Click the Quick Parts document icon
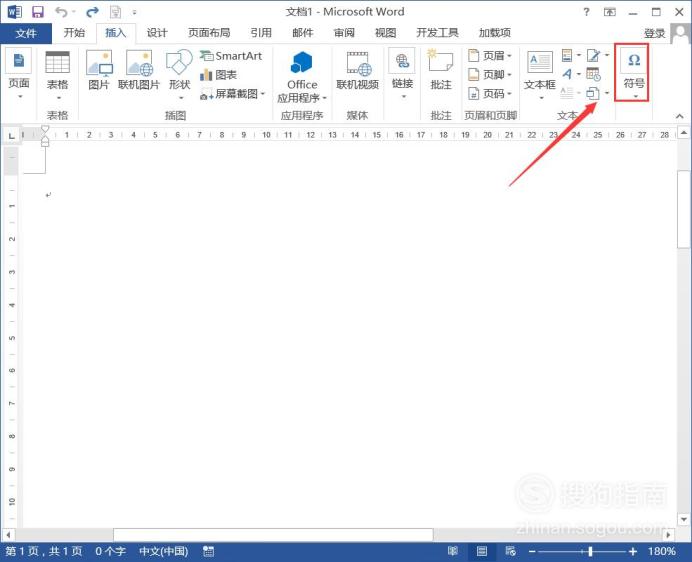692x562 pixels. pos(567,55)
